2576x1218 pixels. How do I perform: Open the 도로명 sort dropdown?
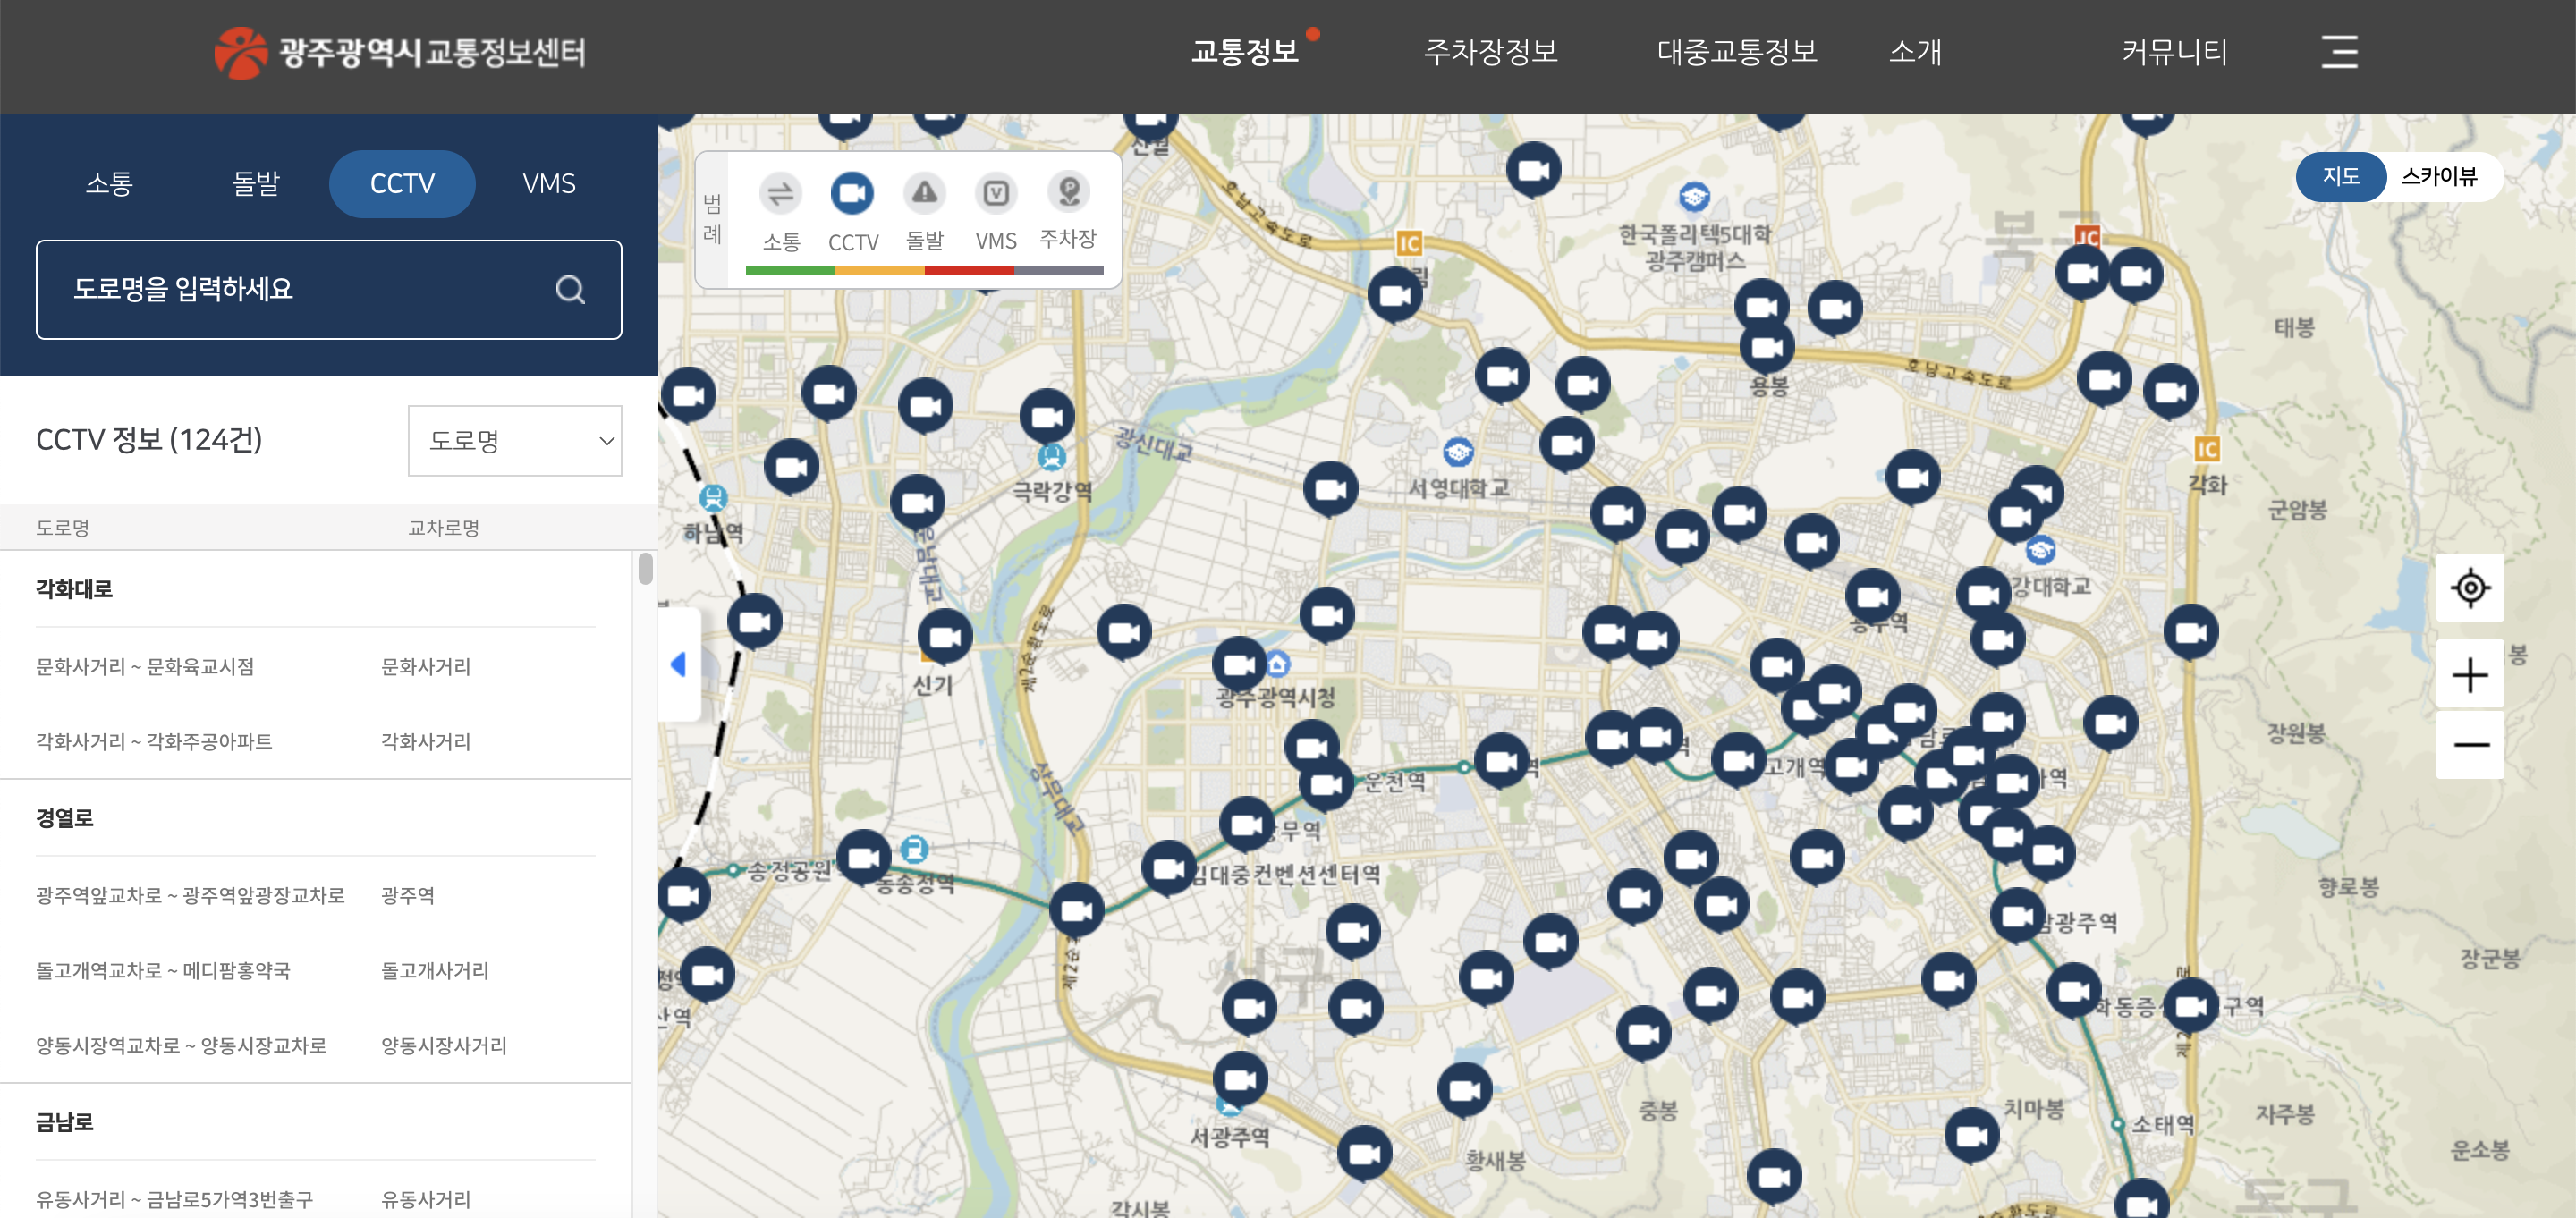tap(515, 441)
